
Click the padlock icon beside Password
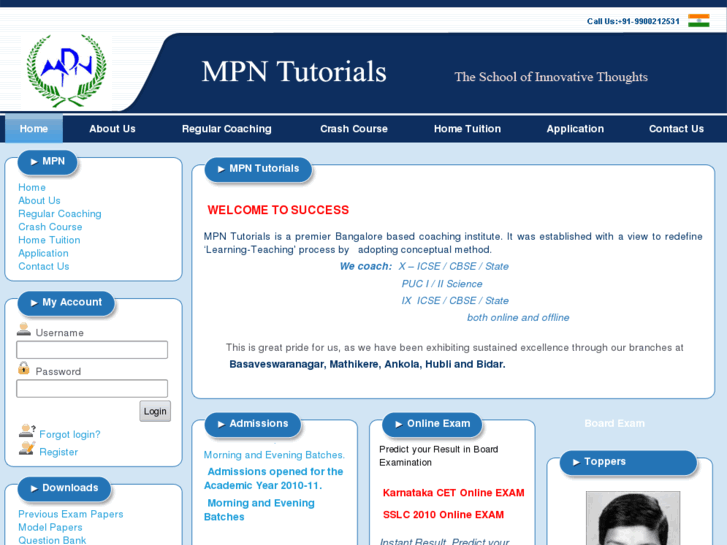pyautogui.click(x=24, y=368)
